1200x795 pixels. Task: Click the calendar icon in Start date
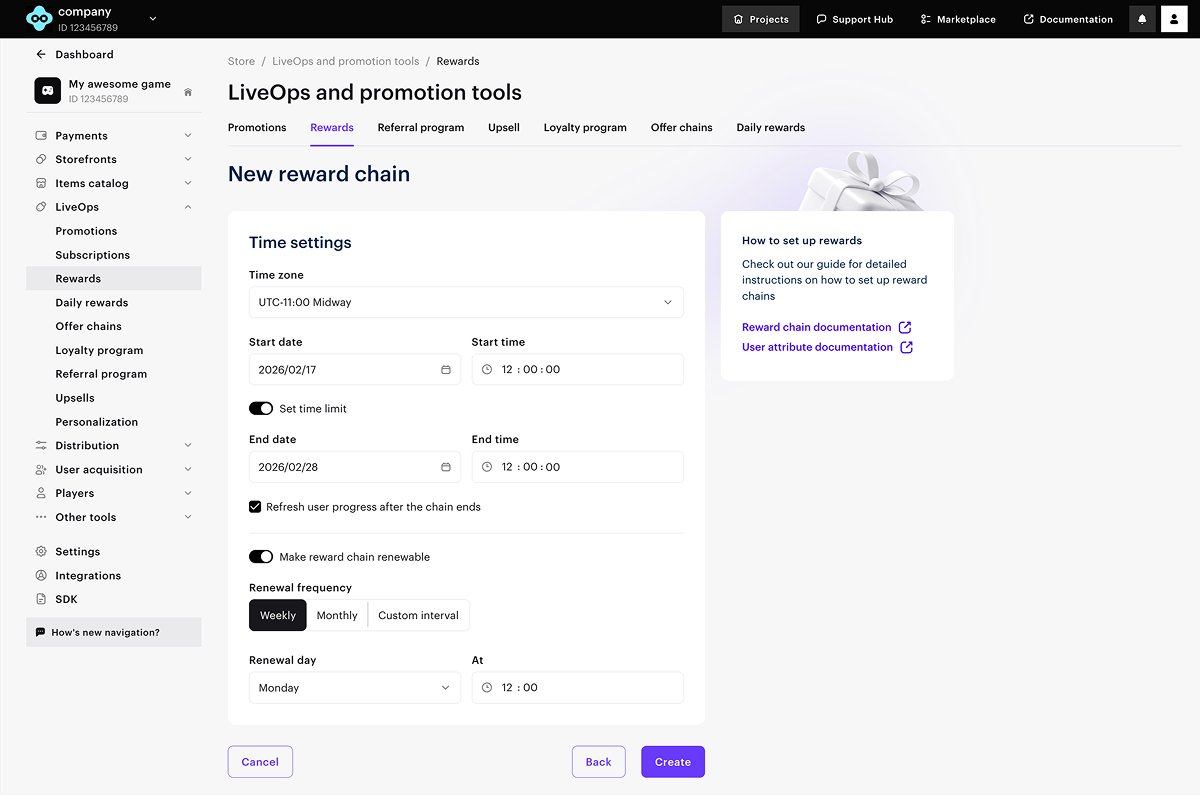coord(446,370)
